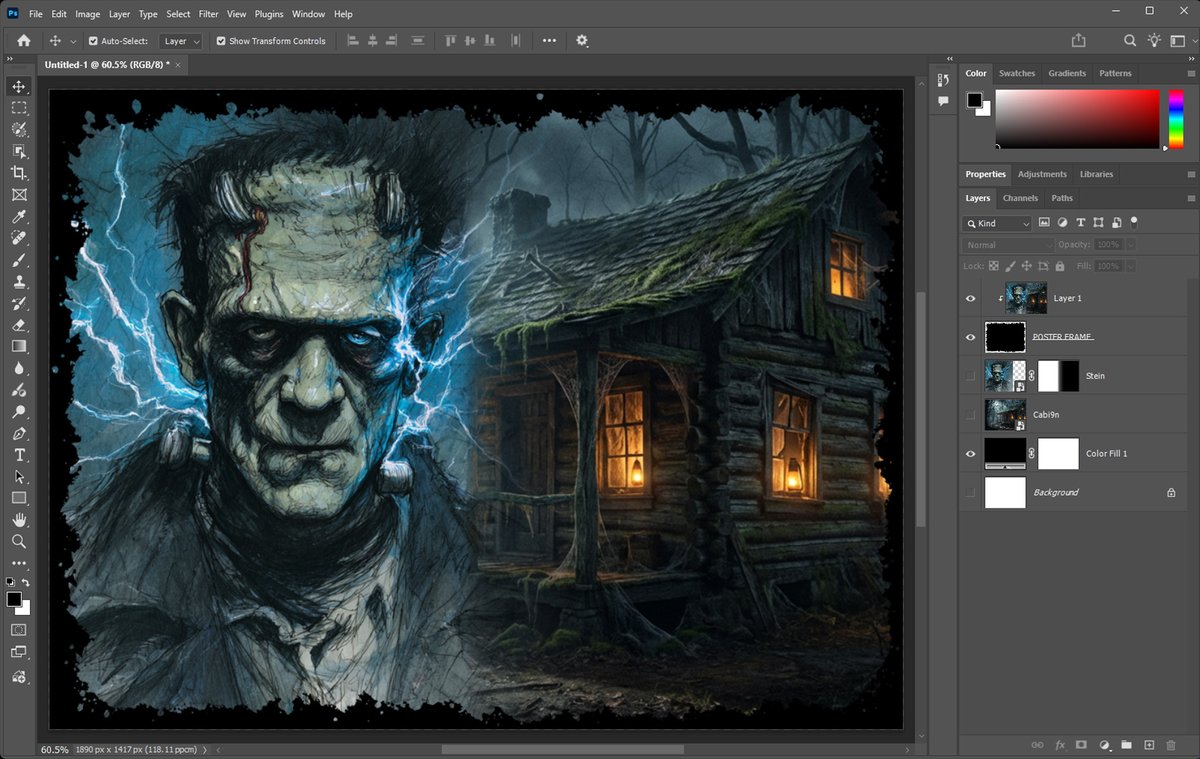
Task: Click the Home icon in options bar
Action: click(x=23, y=41)
